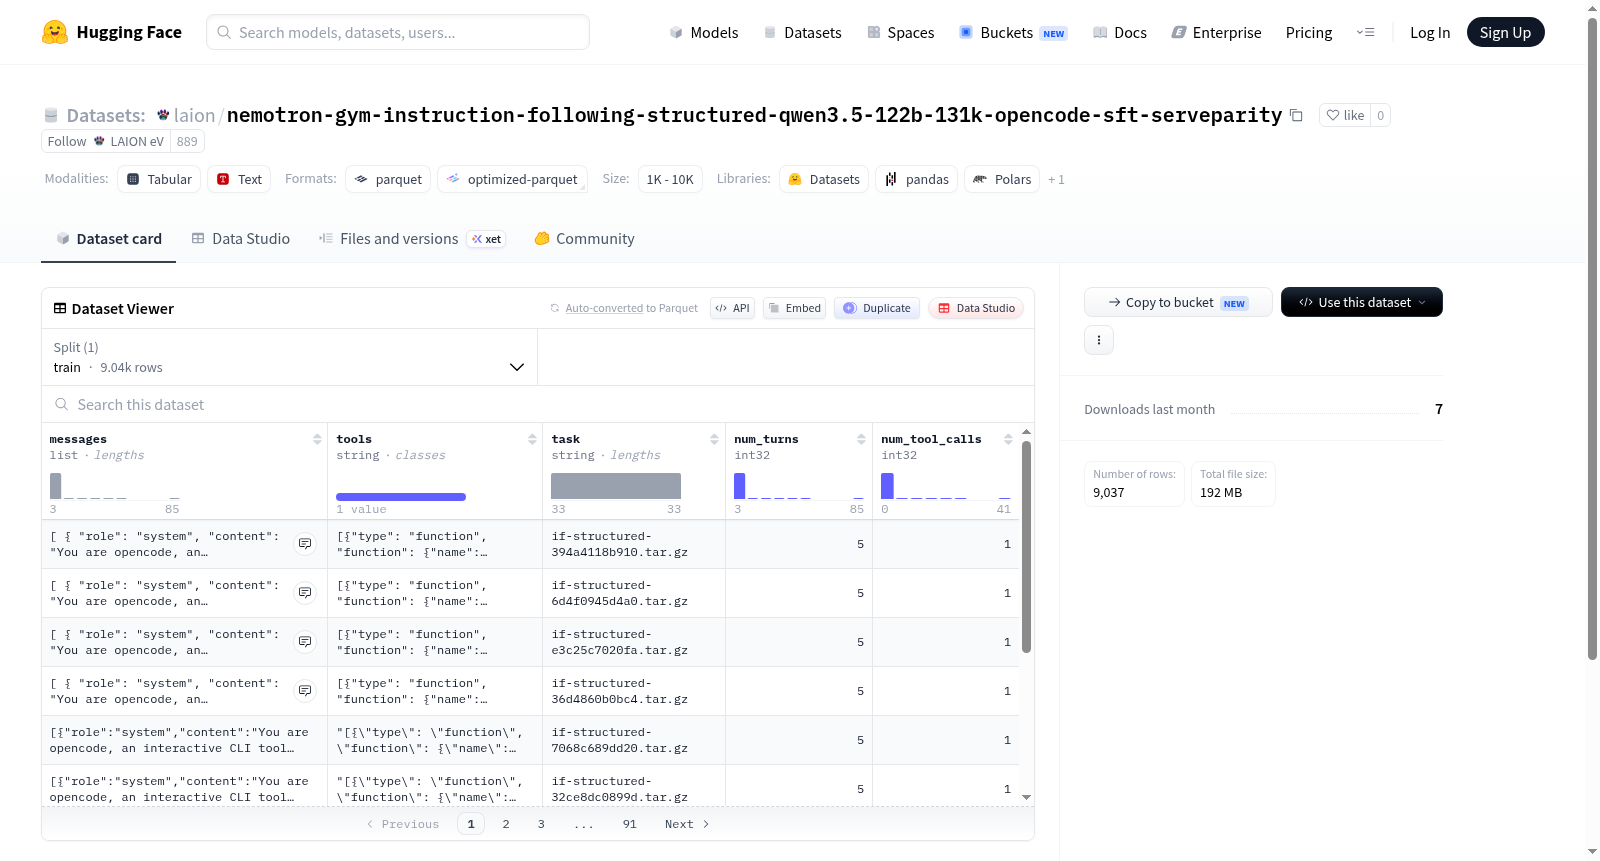Click the API button in viewer
The height and width of the screenshot is (861, 1600).
[732, 308]
